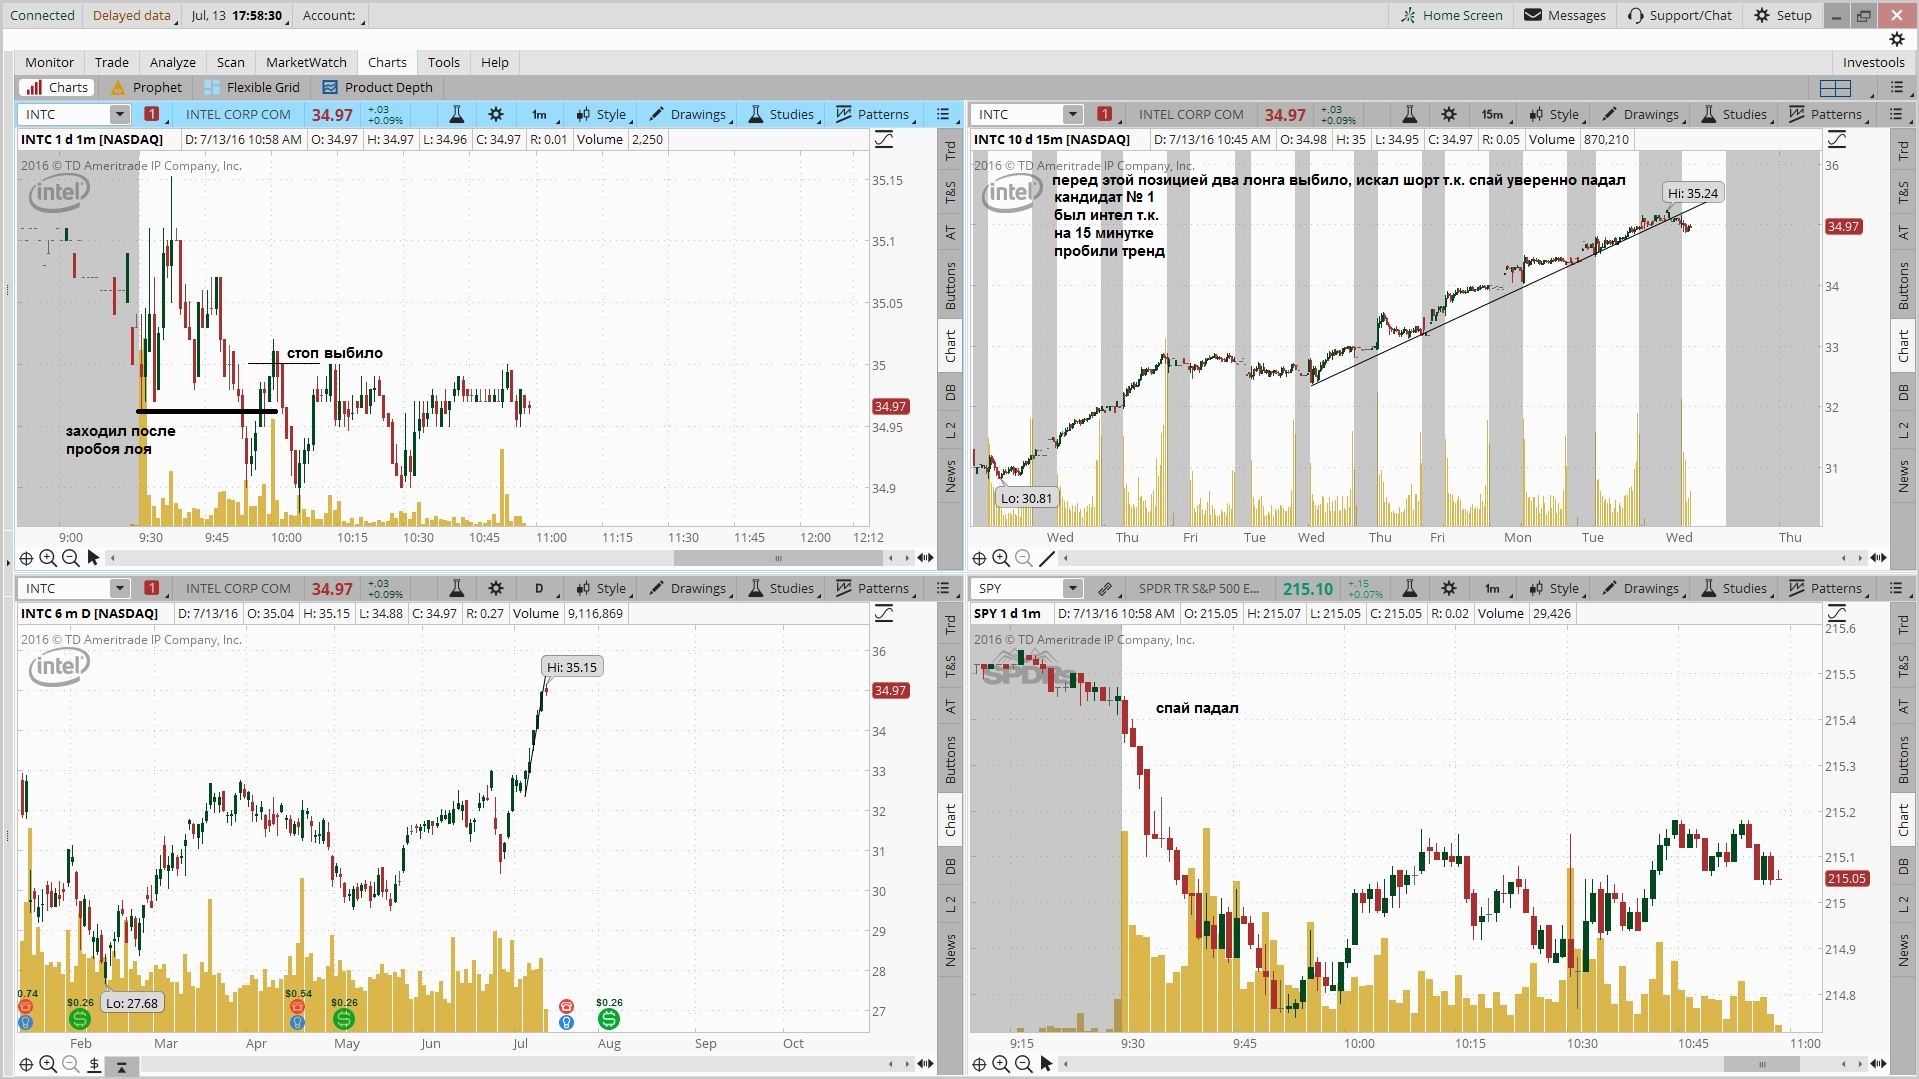Click the SPY symbol input field
Image resolution: width=1919 pixels, height=1079 pixels.
(1017, 588)
